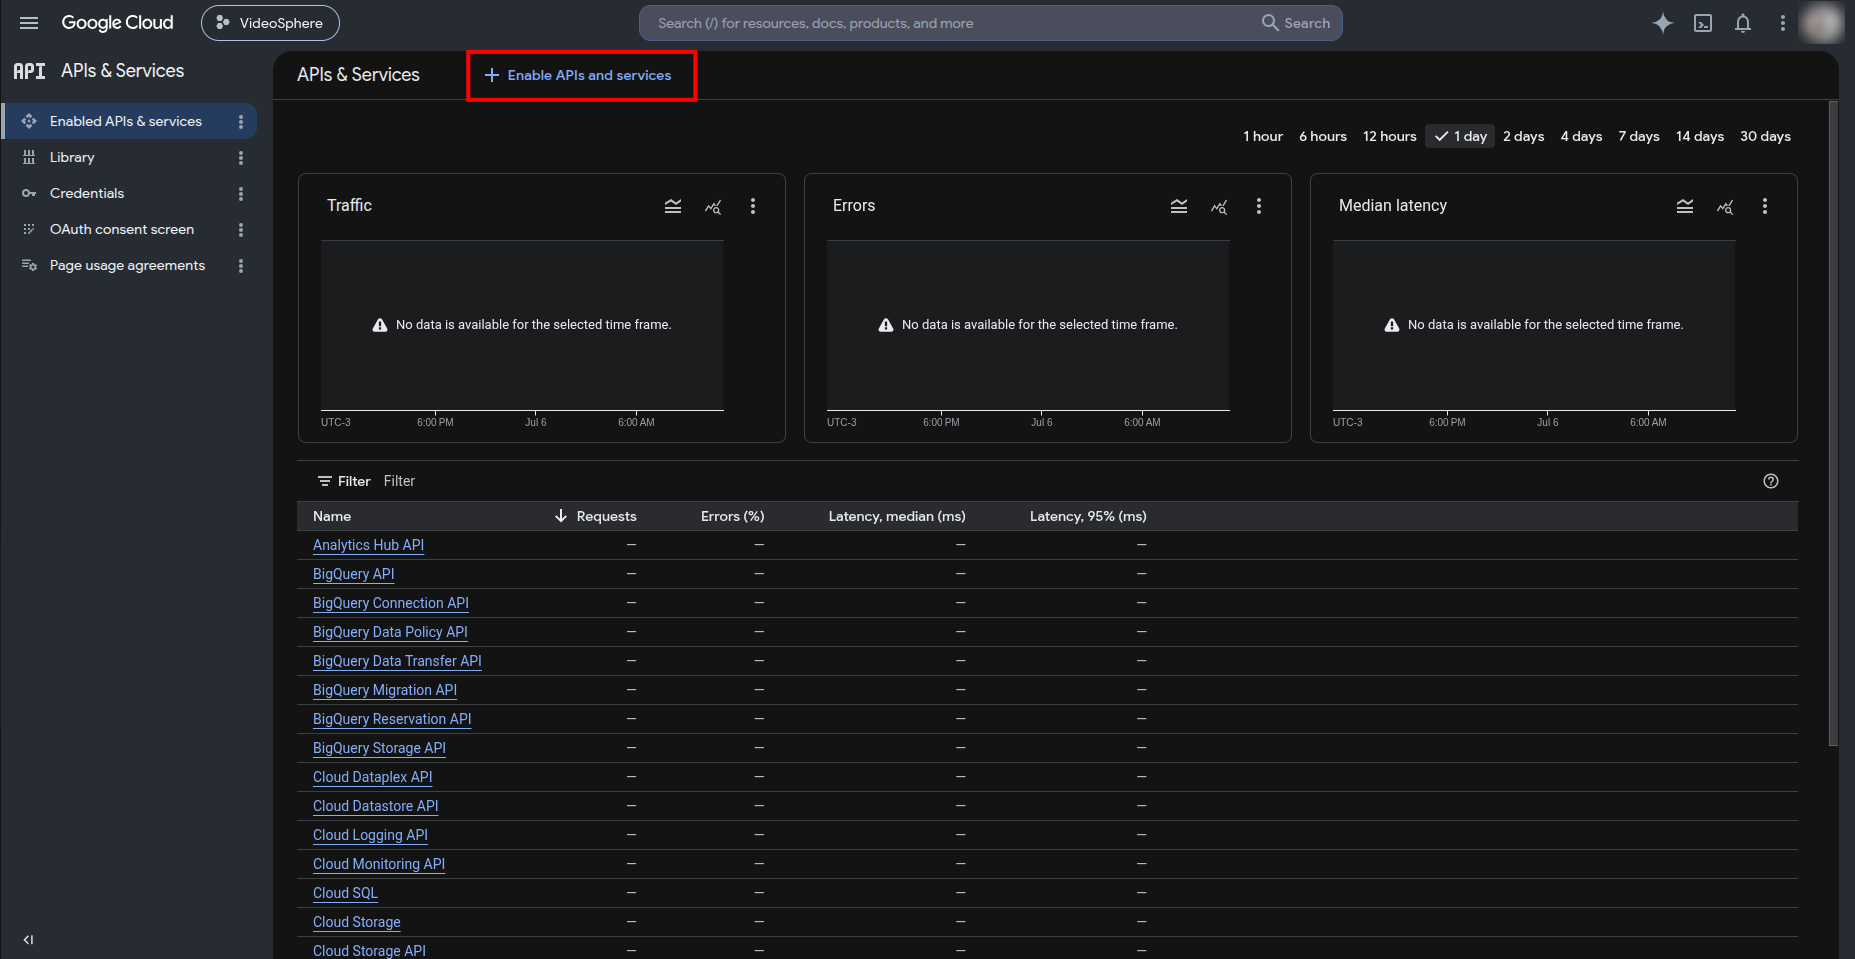Select the 7 days time range
The image size is (1855, 959).
click(1639, 136)
